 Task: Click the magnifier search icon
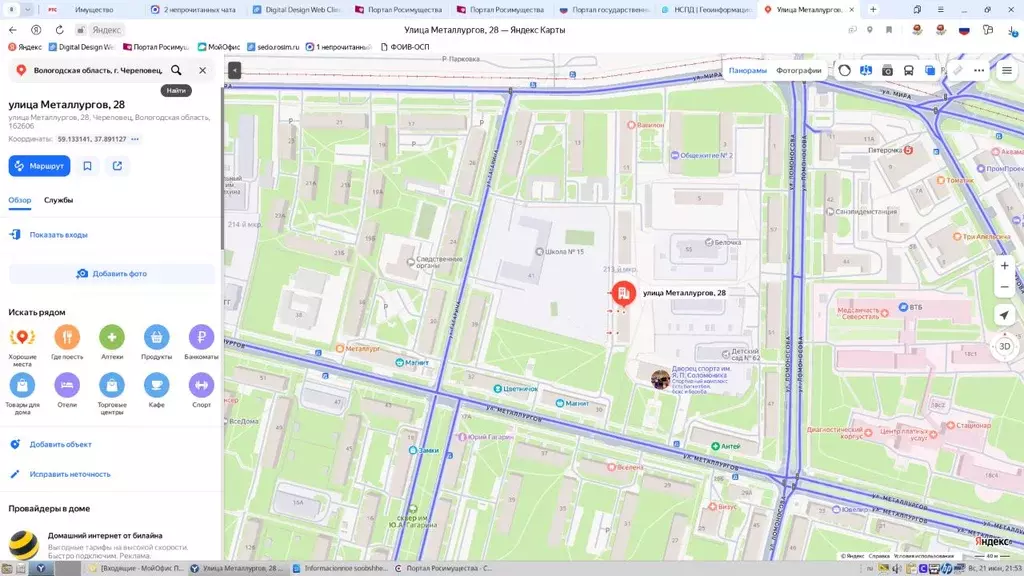[176, 70]
